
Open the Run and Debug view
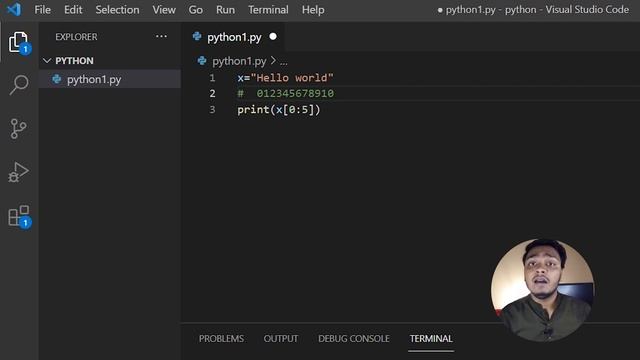pyautogui.click(x=19, y=171)
